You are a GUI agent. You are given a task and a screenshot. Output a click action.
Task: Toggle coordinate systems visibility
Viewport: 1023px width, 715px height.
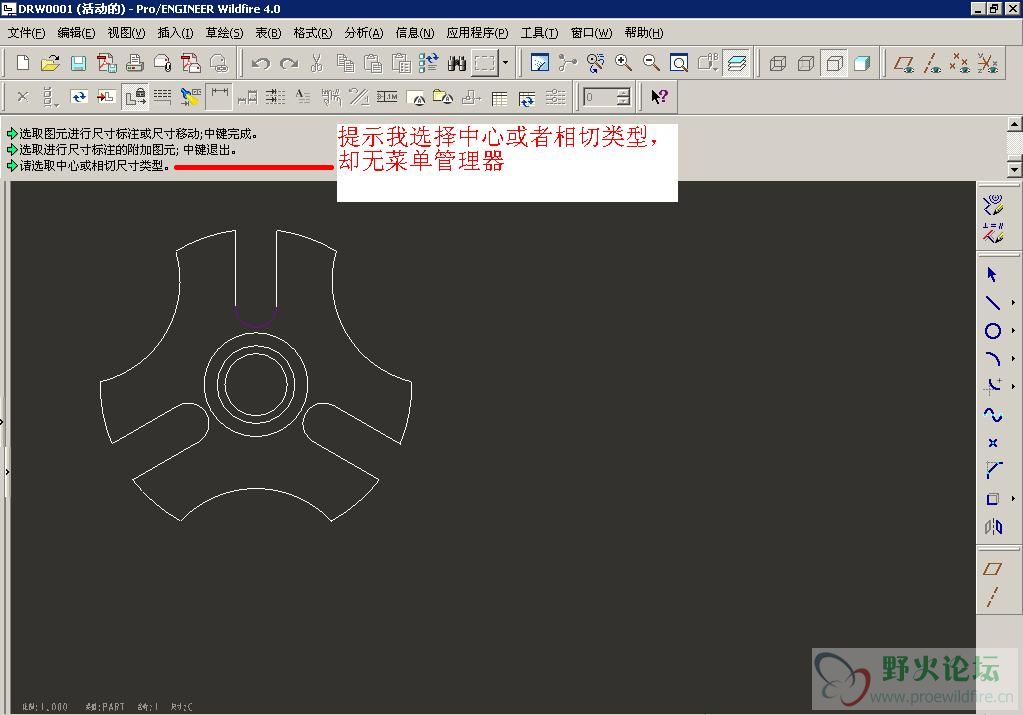[x=988, y=63]
